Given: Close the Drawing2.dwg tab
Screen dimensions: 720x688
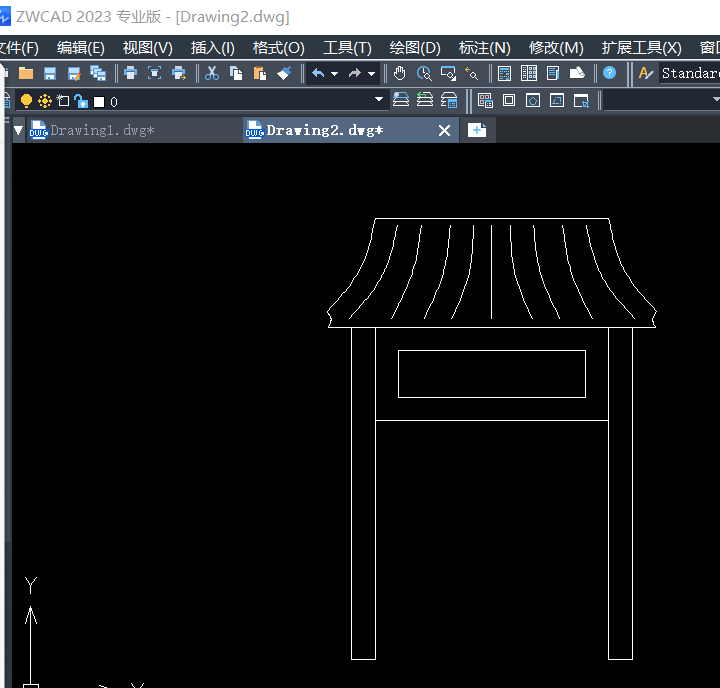Looking at the screenshot, I should tap(444, 131).
